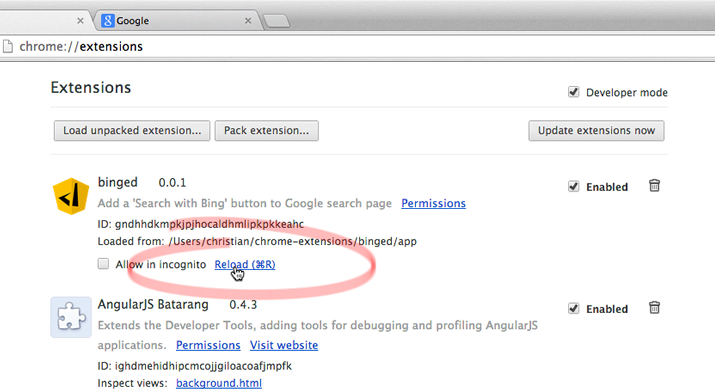This screenshot has height=392, width=715.
Task: Toggle the Developer mode checkbox
Action: [574, 92]
